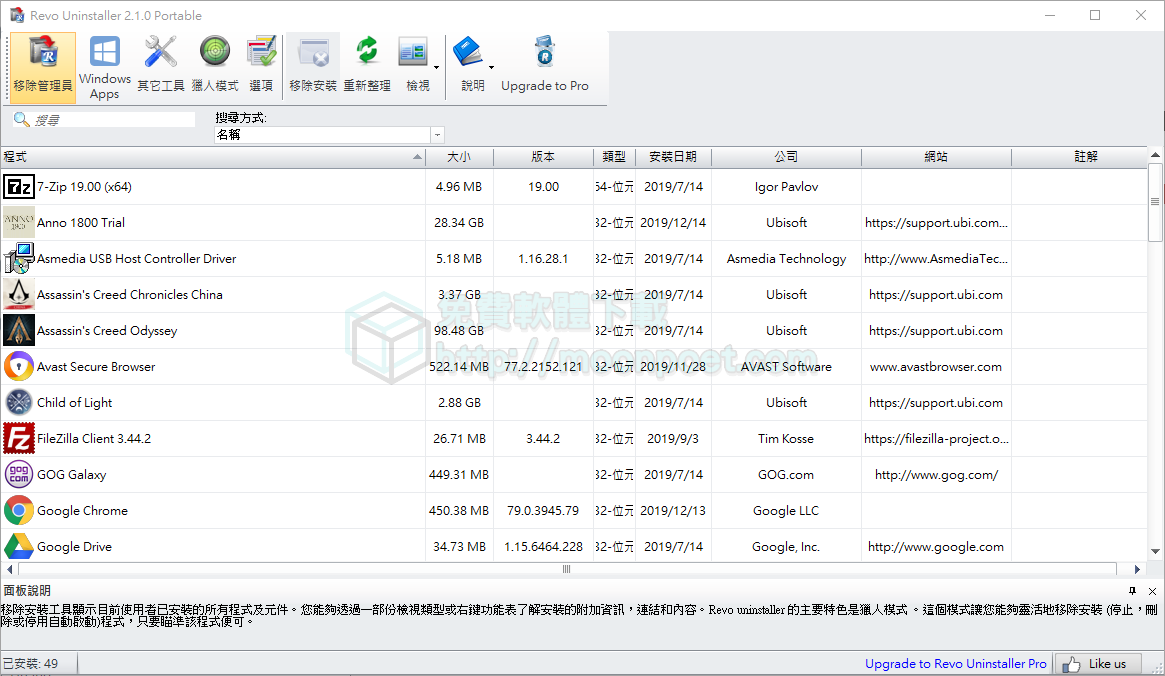The height and width of the screenshot is (676, 1165).
Task: Open the 檢視 dropdown arrow
Action: coord(437,67)
